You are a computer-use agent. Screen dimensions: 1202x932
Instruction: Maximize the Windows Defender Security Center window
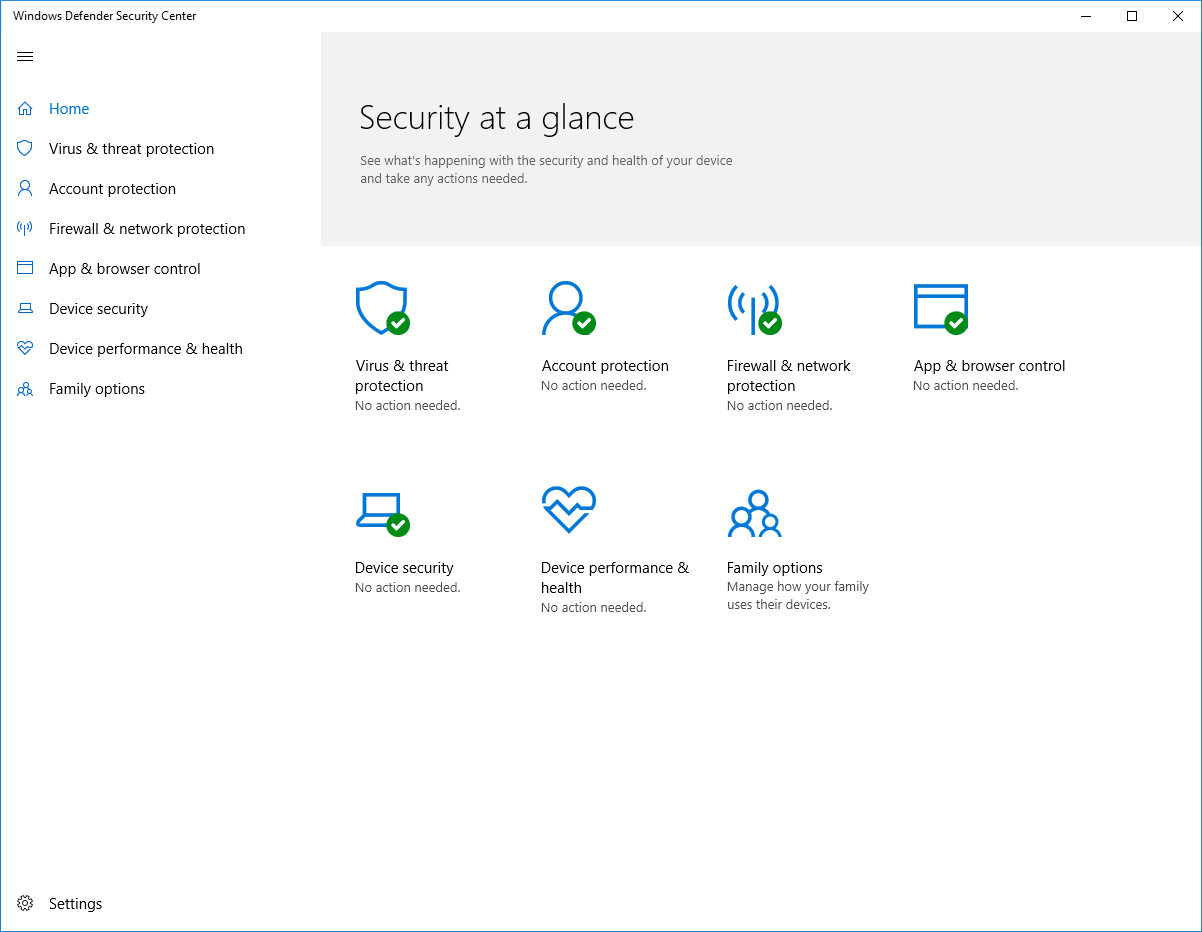coord(1132,16)
